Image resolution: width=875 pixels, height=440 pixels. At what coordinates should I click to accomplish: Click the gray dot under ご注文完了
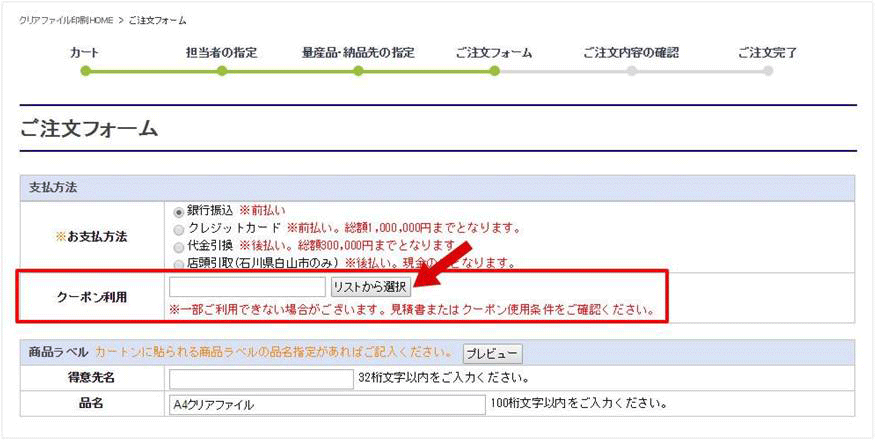pyautogui.click(x=768, y=71)
